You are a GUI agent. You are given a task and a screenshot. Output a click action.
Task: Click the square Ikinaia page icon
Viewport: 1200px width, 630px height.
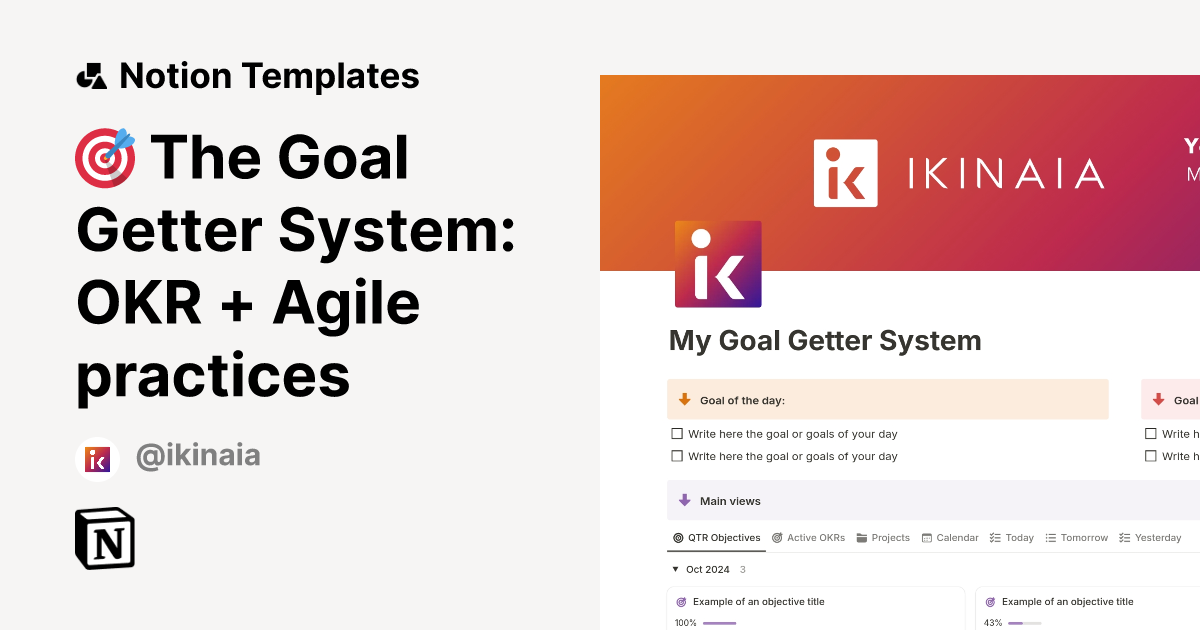point(718,264)
